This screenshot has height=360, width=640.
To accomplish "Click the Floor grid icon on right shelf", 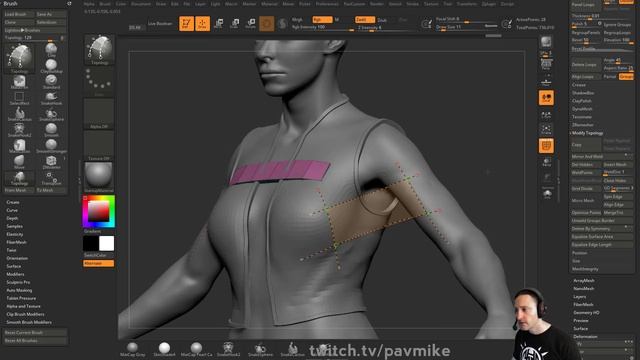I will tap(546, 82).
